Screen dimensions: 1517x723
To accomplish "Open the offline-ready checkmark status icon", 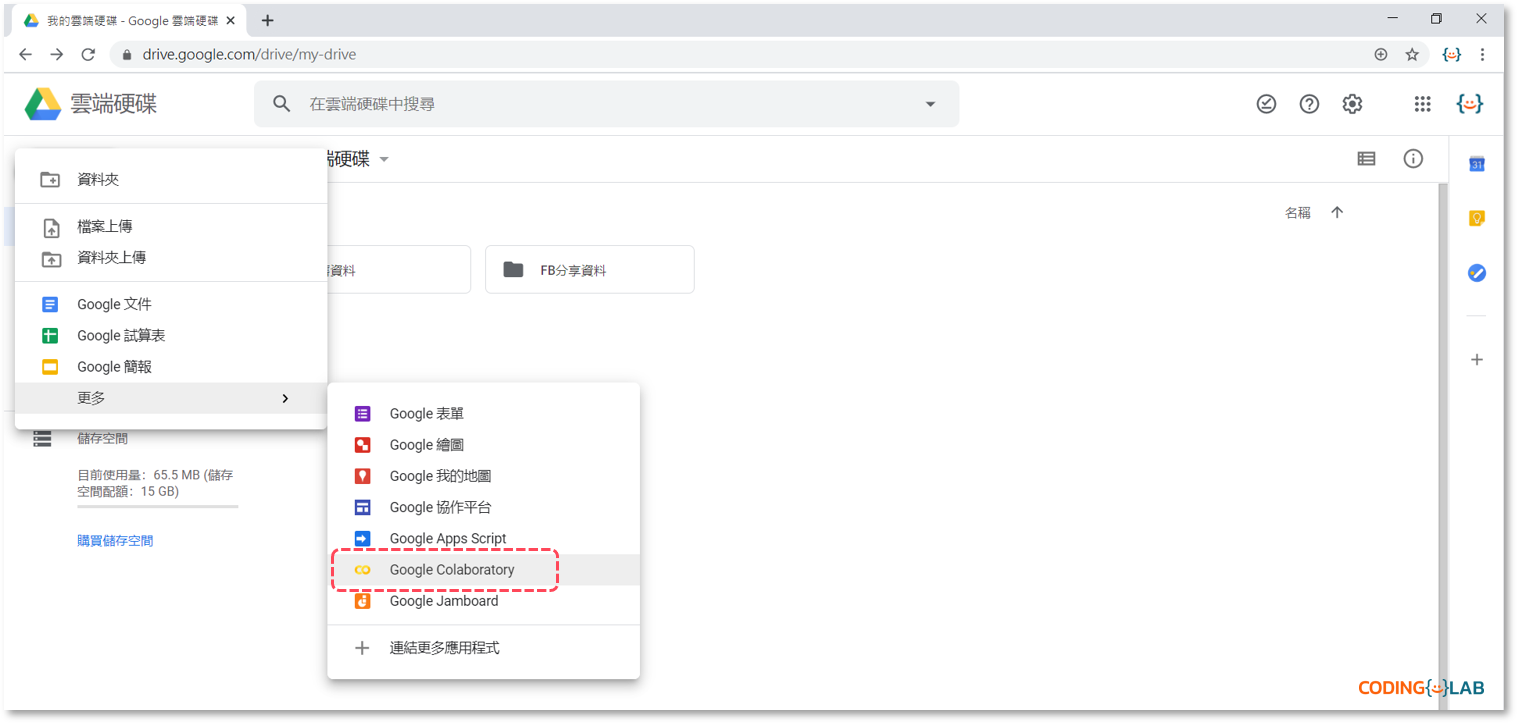I will [x=1266, y=104].
